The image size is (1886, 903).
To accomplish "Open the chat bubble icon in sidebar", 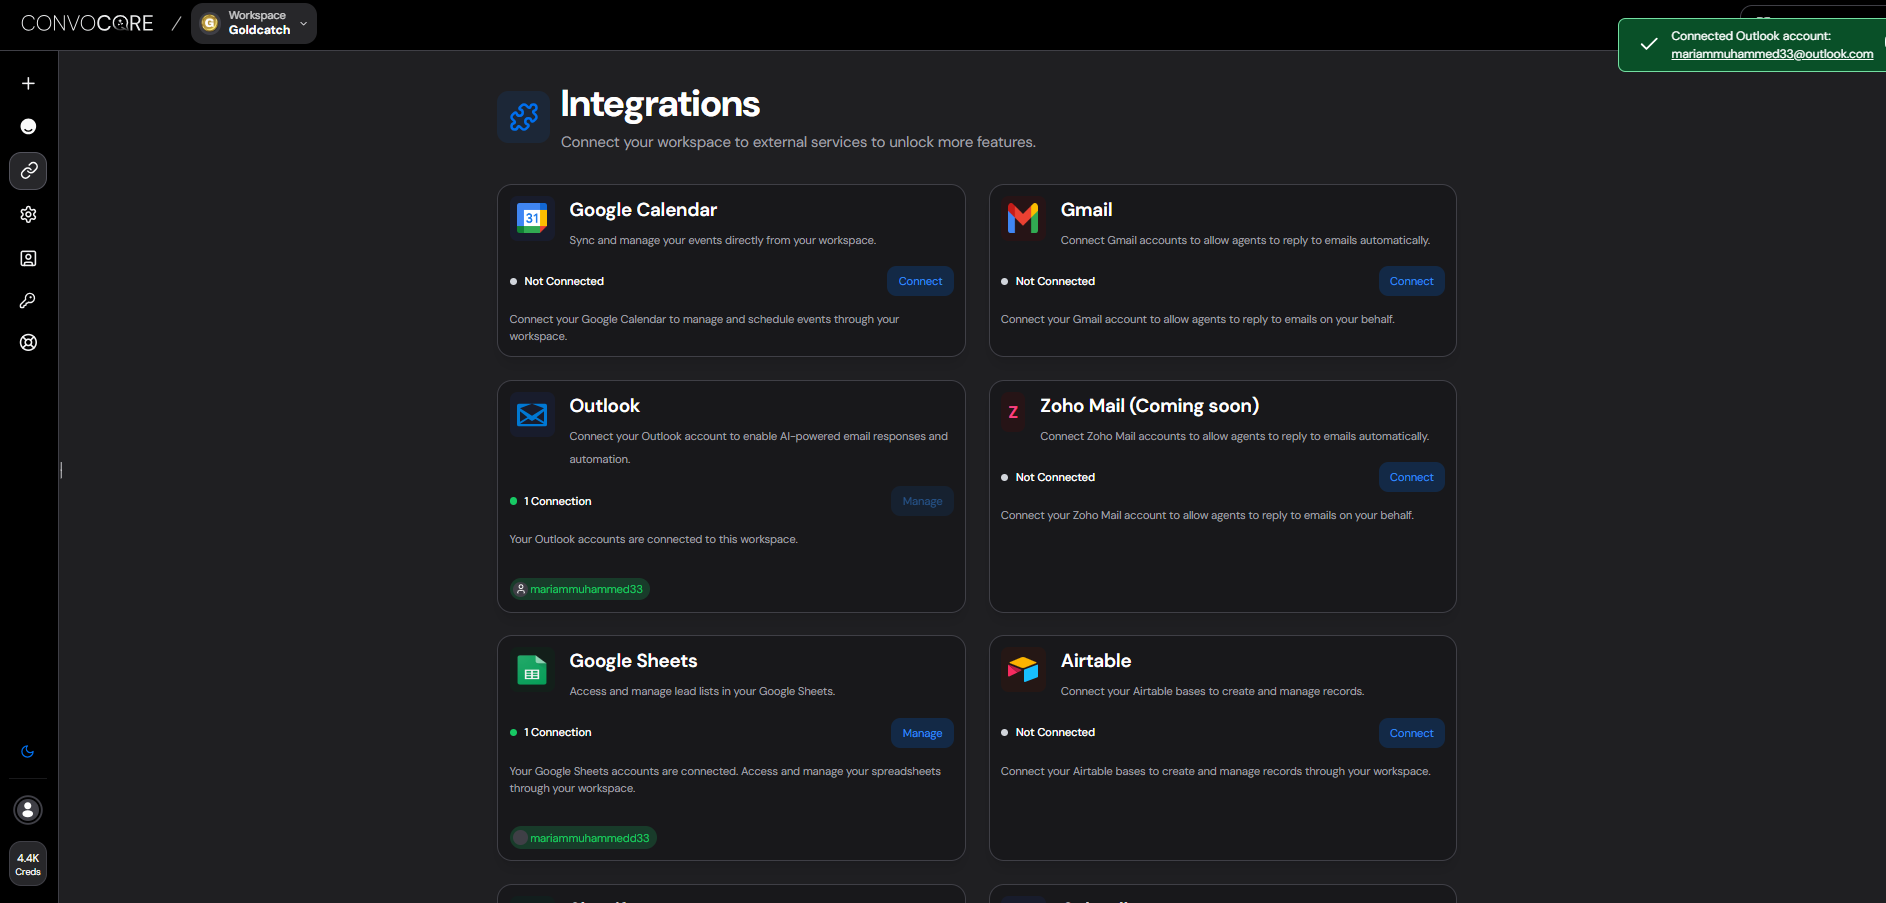I will pyautogui.click(x=28, y=127).
